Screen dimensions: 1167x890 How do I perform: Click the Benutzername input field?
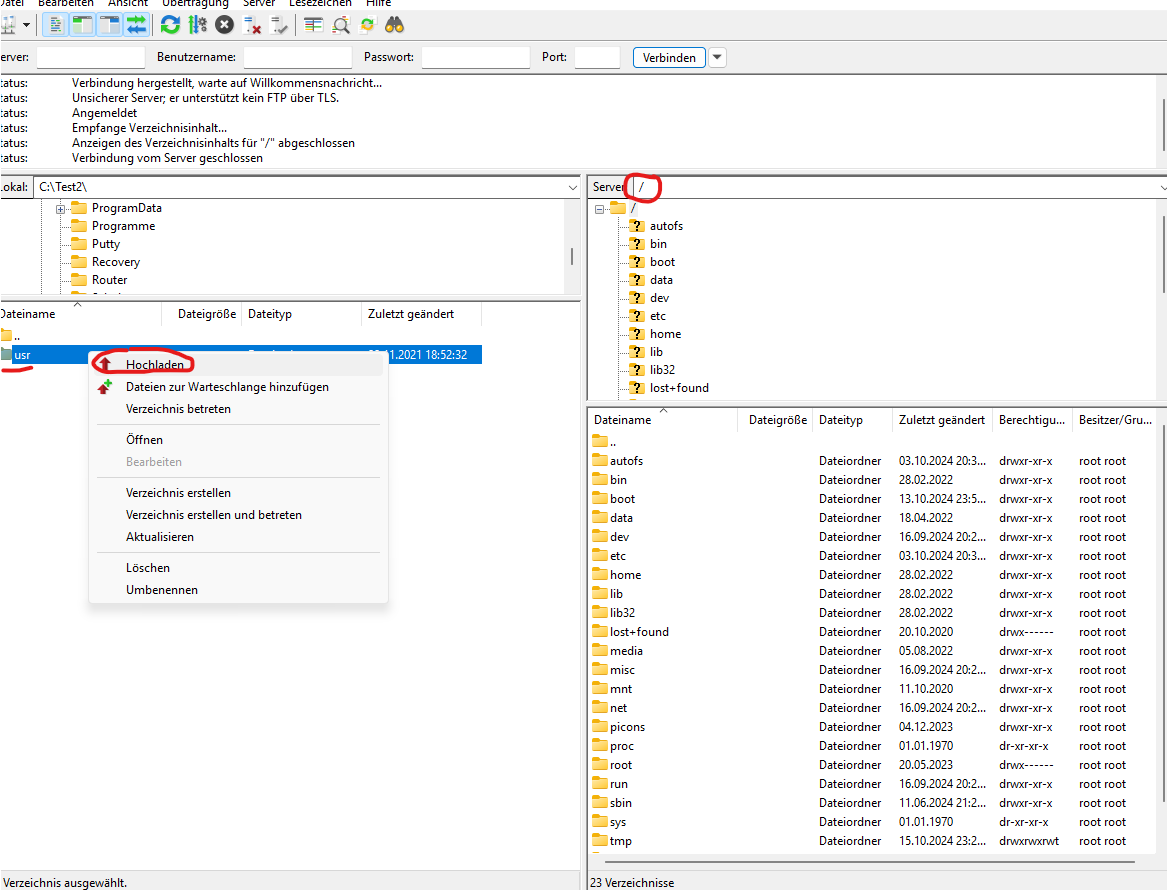297,58
